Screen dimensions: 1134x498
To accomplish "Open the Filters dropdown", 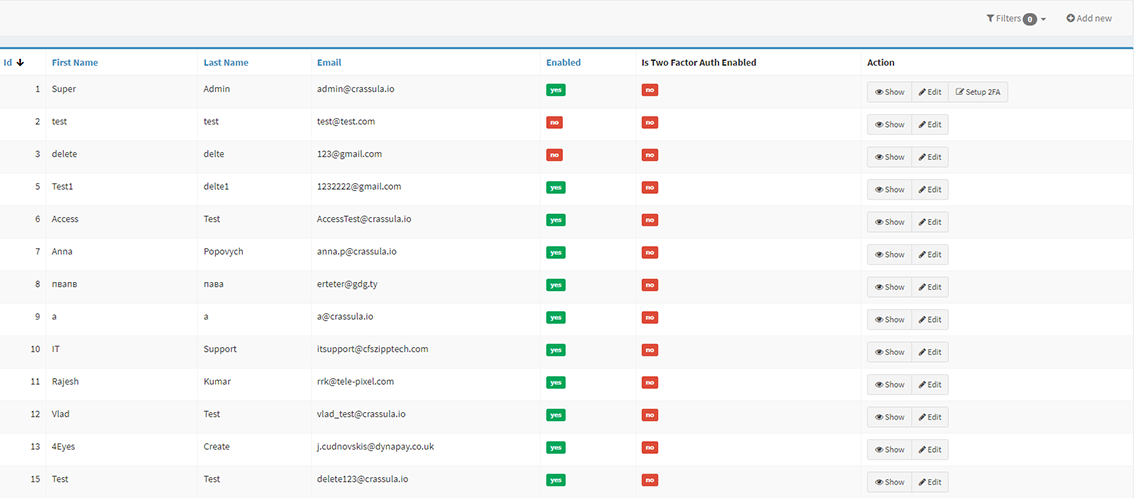I will point(1016,18).
